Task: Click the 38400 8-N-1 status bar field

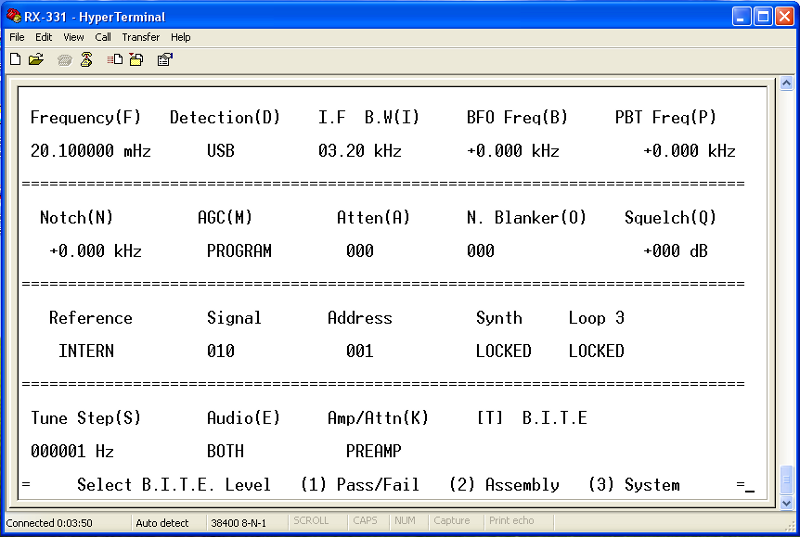Action: tap(238, 522)
